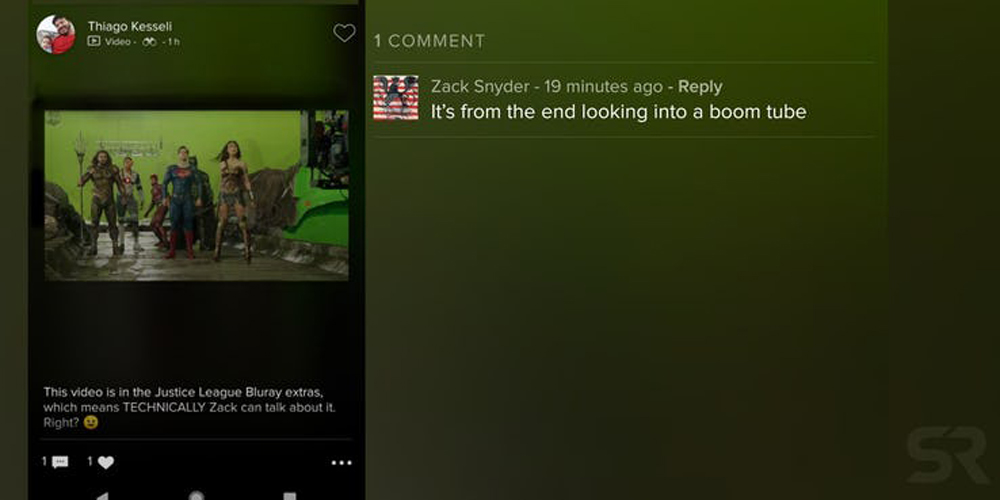
Task: Select the boom tube comment text
Action: click(619, 112)
